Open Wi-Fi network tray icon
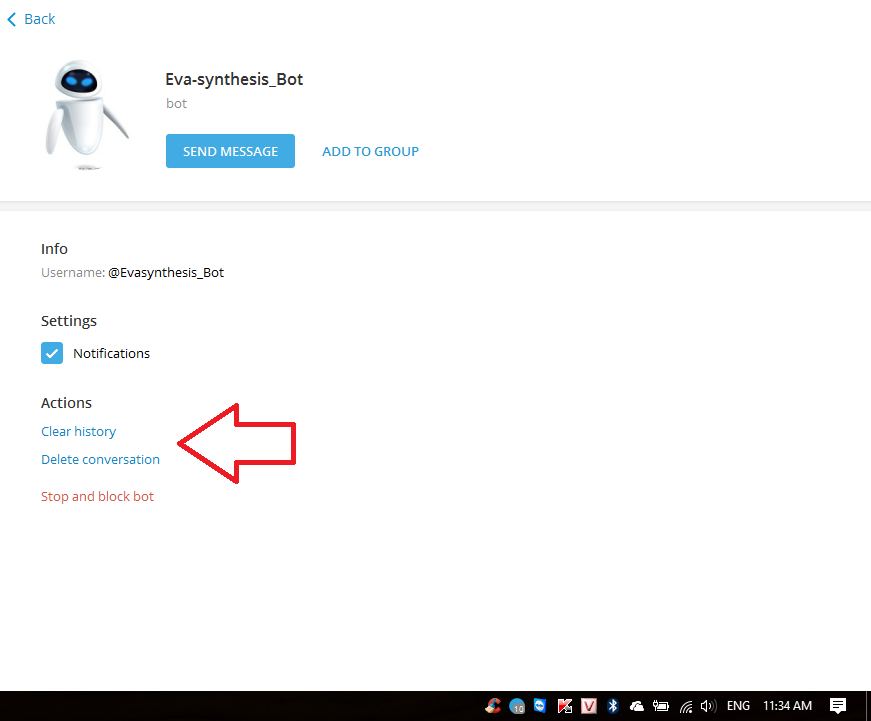 click(686, 707)
